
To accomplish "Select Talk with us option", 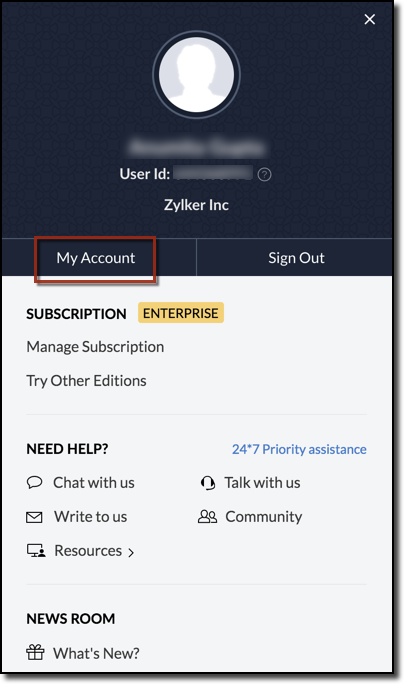I will 262,482.
